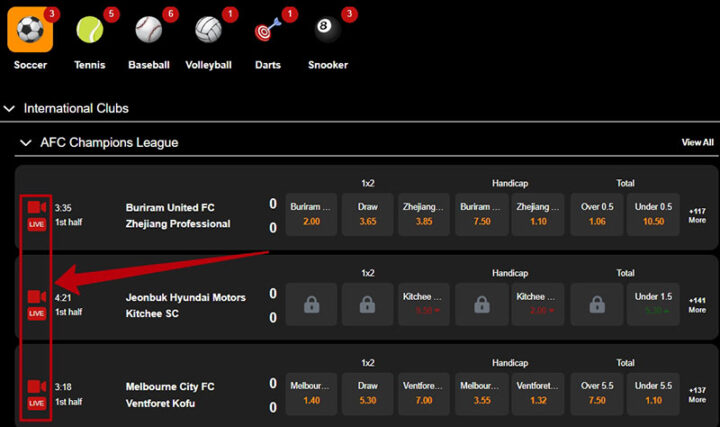Watch Jeonbuk Hyundai Motors live video

(x=37, y=297)
